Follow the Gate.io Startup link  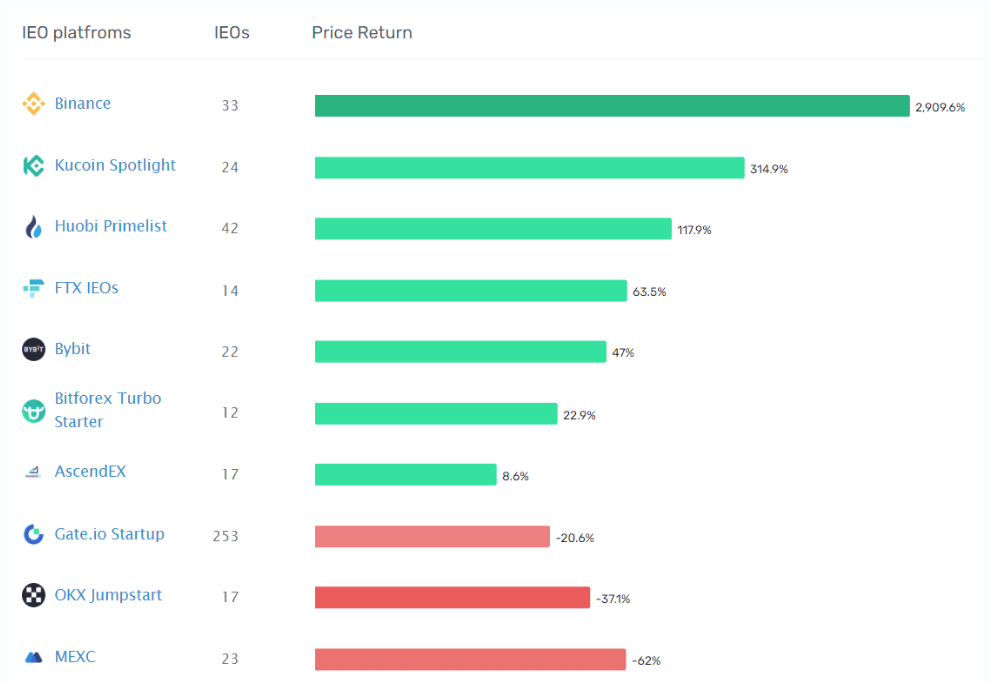tap(109, 534)
